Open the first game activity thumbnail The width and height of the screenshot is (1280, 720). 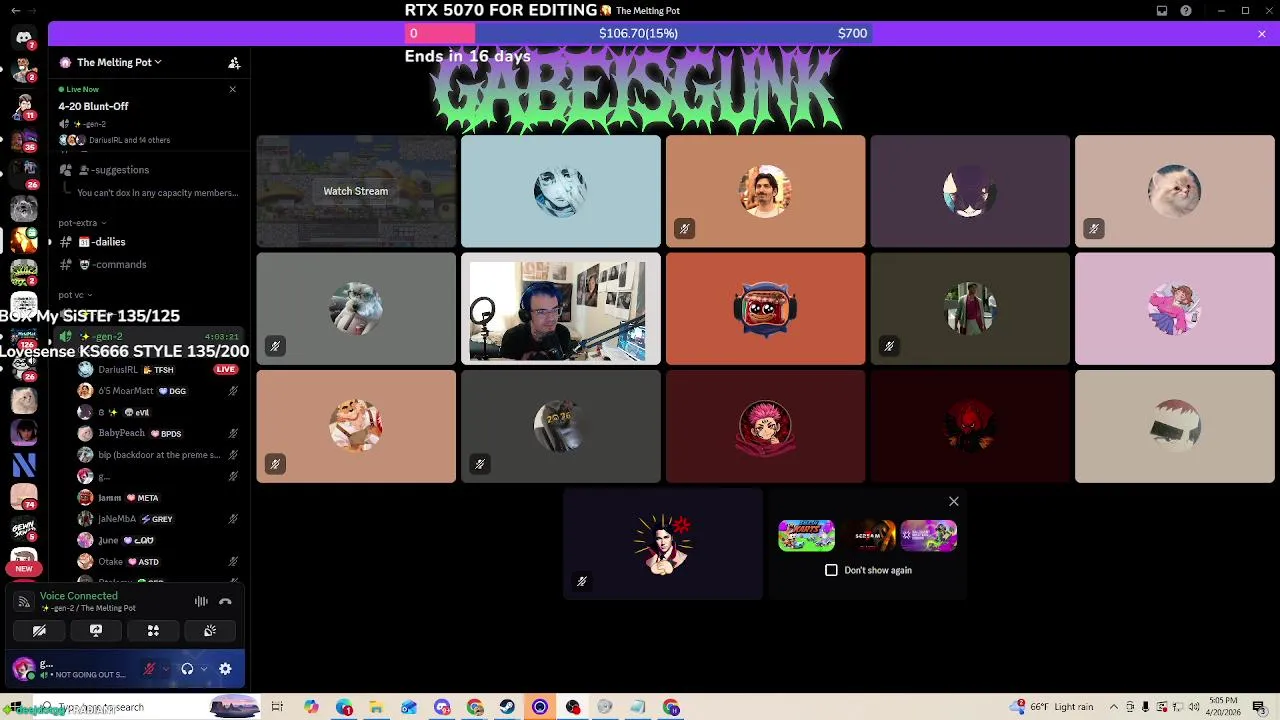pyautogui.click(x=807, y=536)
